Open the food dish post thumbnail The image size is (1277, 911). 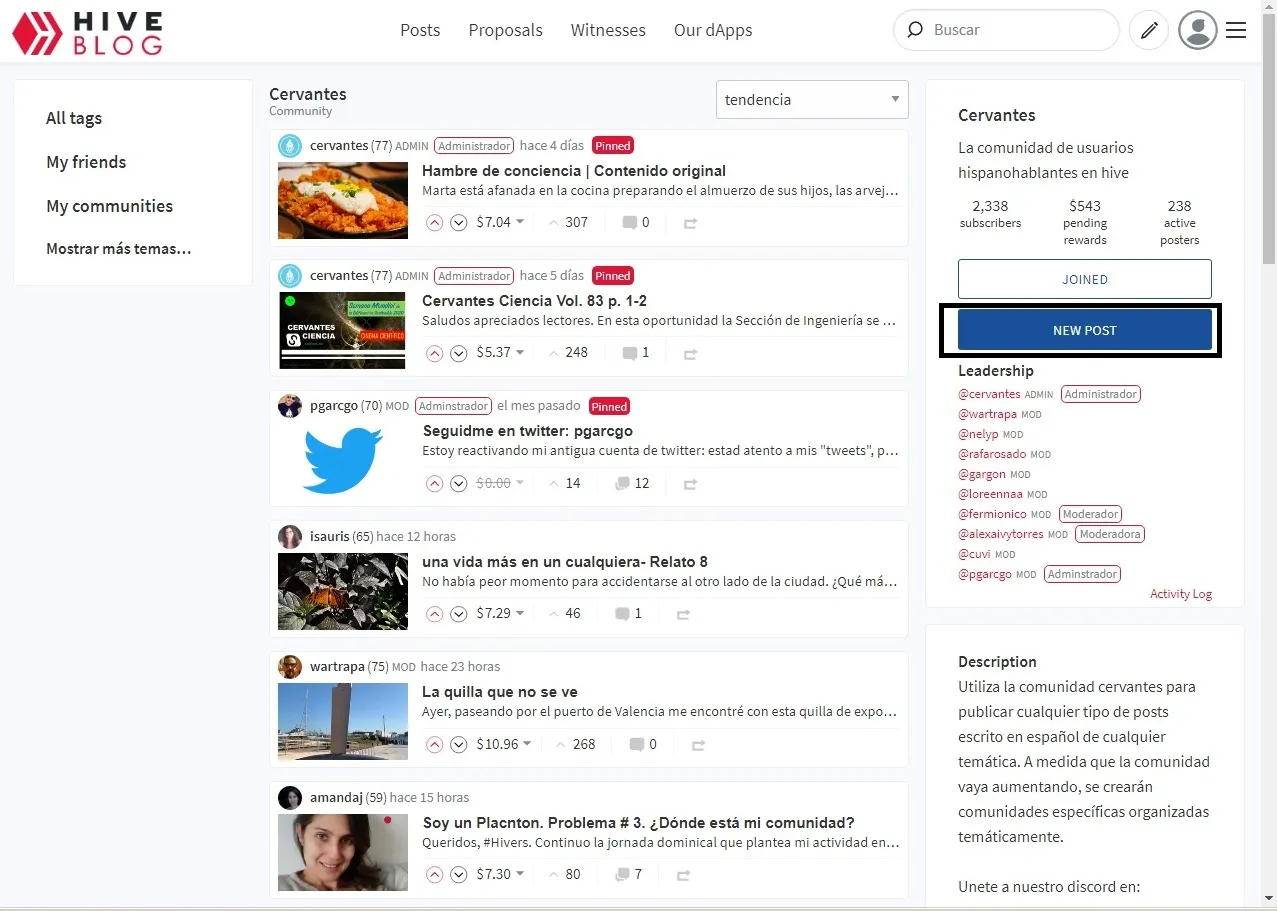(343, 200)
